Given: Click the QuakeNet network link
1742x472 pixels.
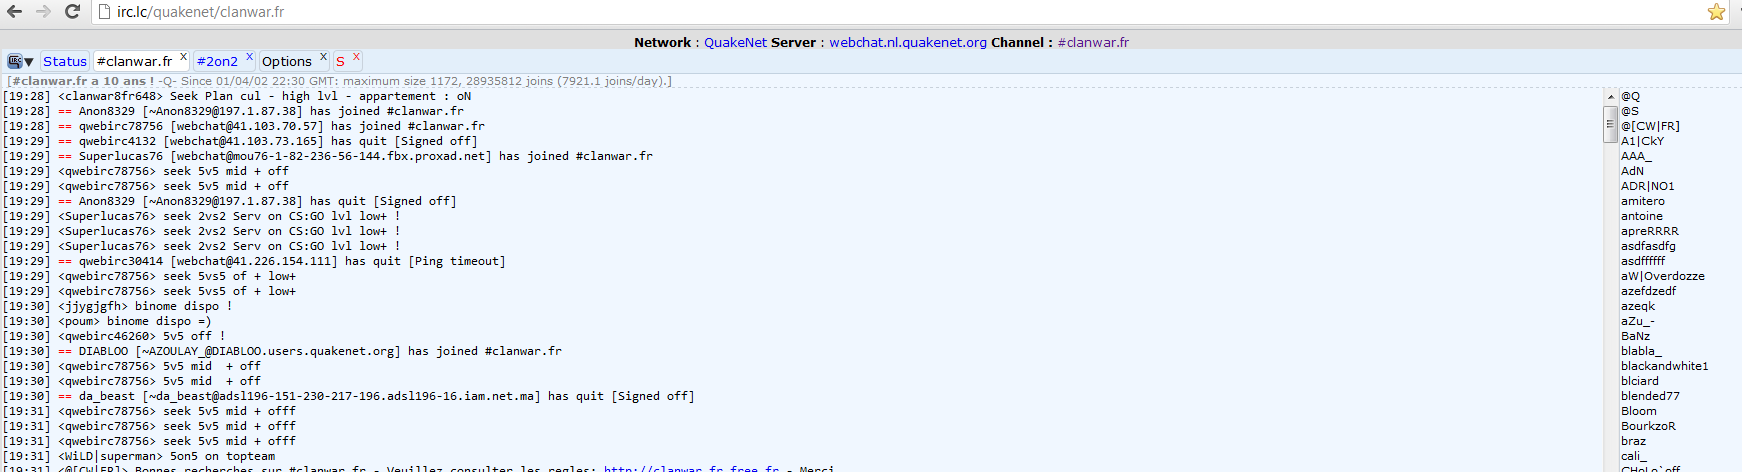Looking at the screenshot, I should point(735,42).
